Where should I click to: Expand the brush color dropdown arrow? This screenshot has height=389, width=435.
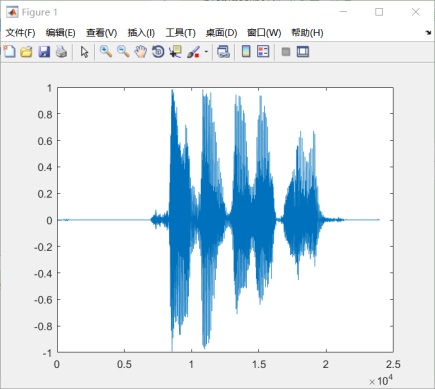click(206, 52)
